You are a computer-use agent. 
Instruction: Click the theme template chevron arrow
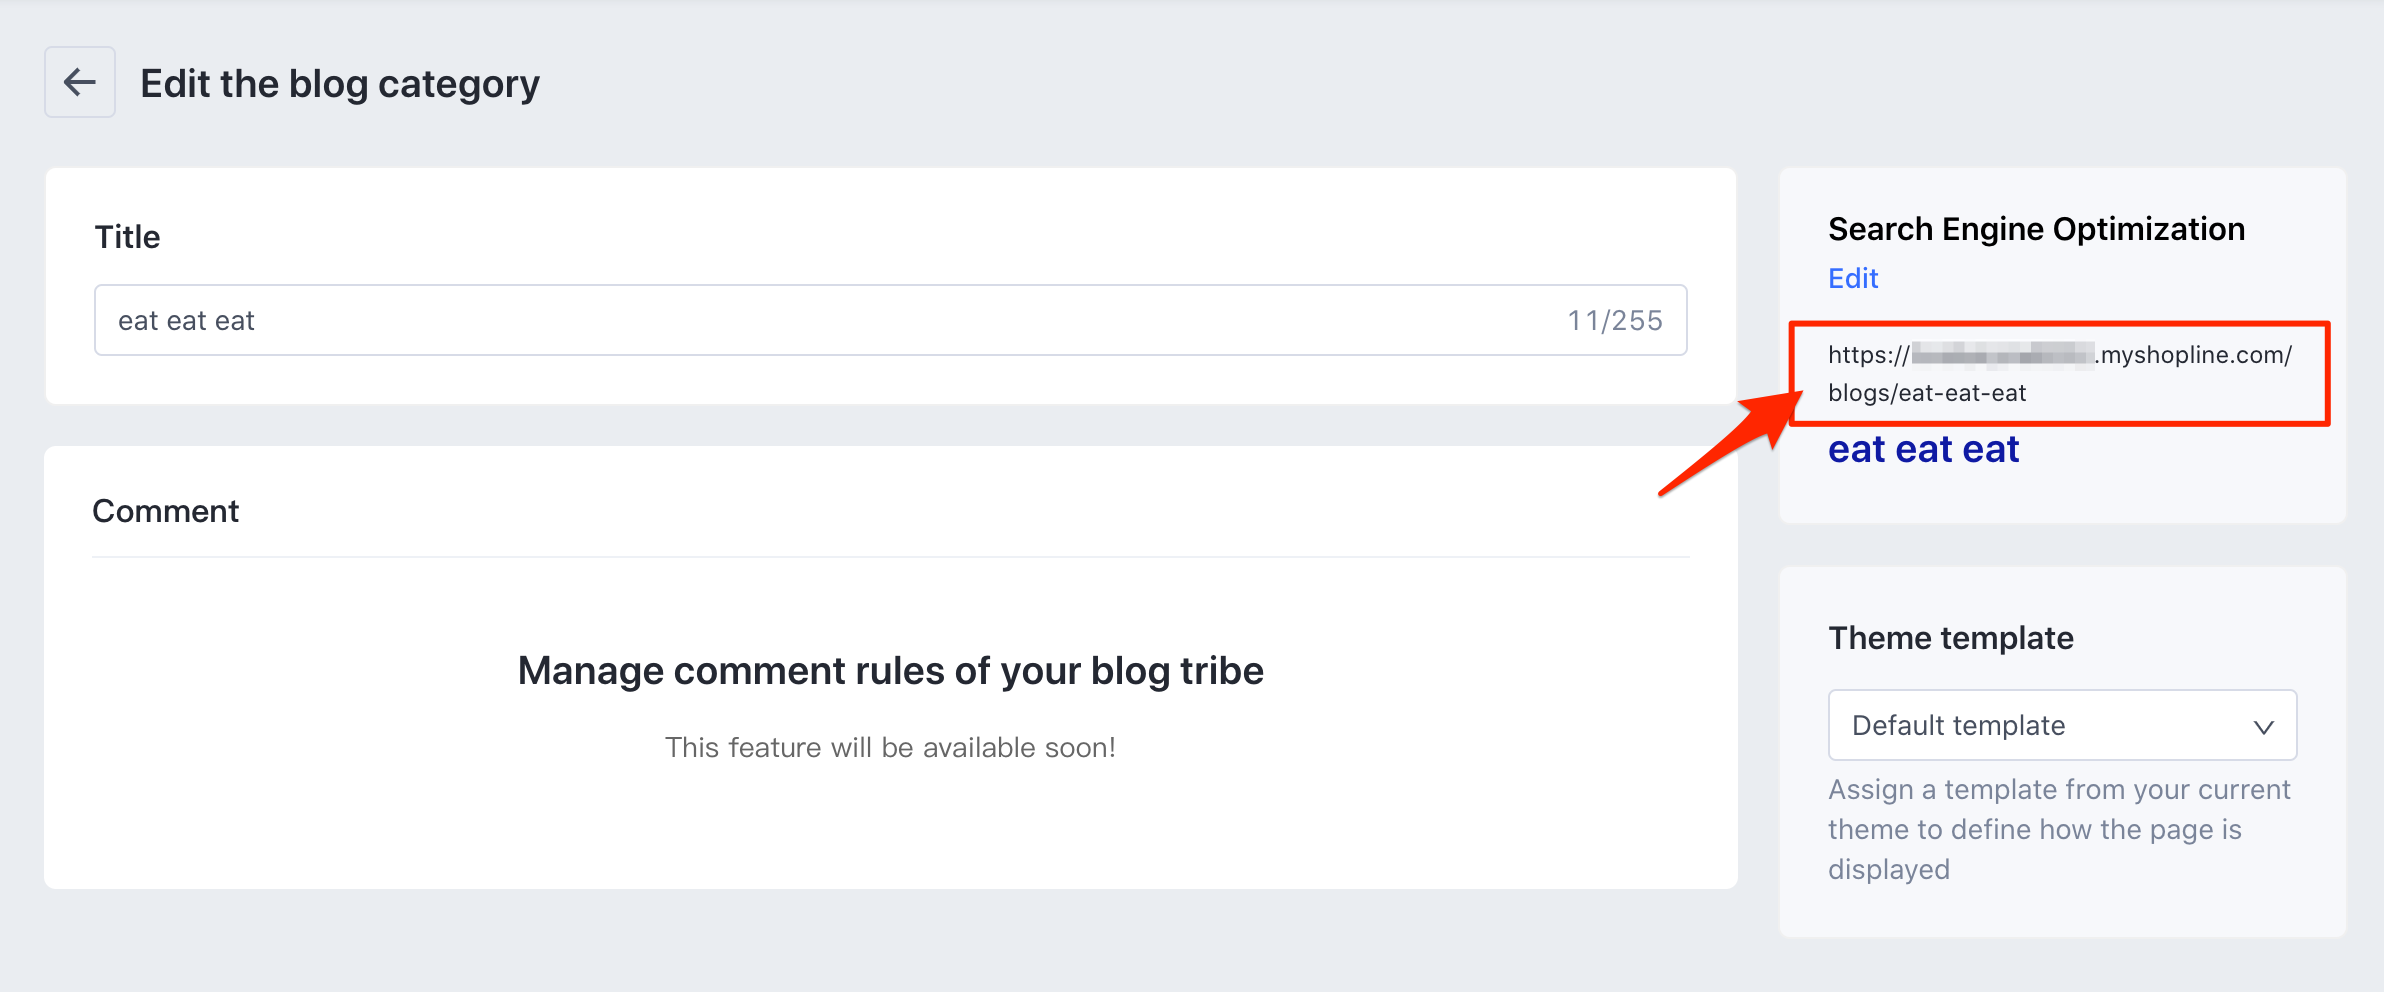[2263, 727]
